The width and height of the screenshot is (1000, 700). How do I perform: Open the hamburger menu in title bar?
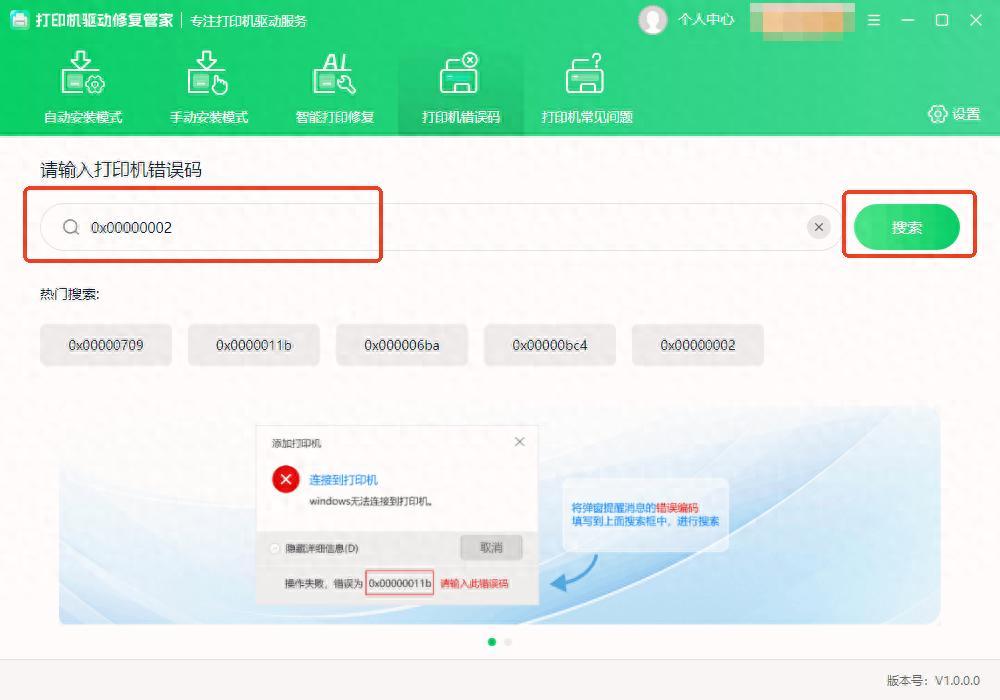click(874, 20)
